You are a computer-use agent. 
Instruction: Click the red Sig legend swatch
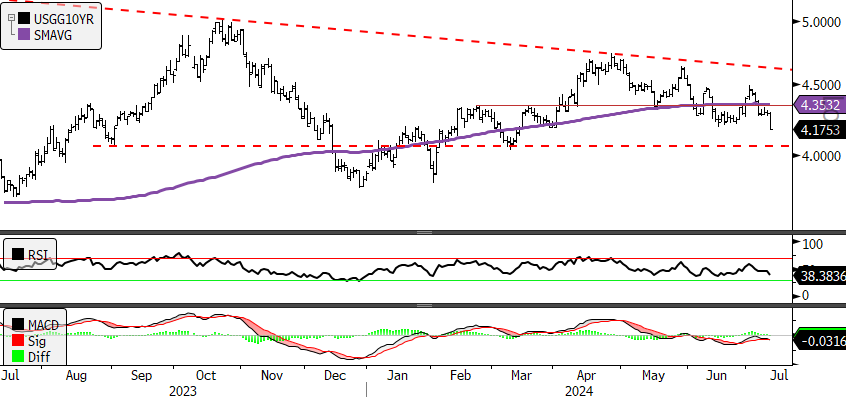18,341
